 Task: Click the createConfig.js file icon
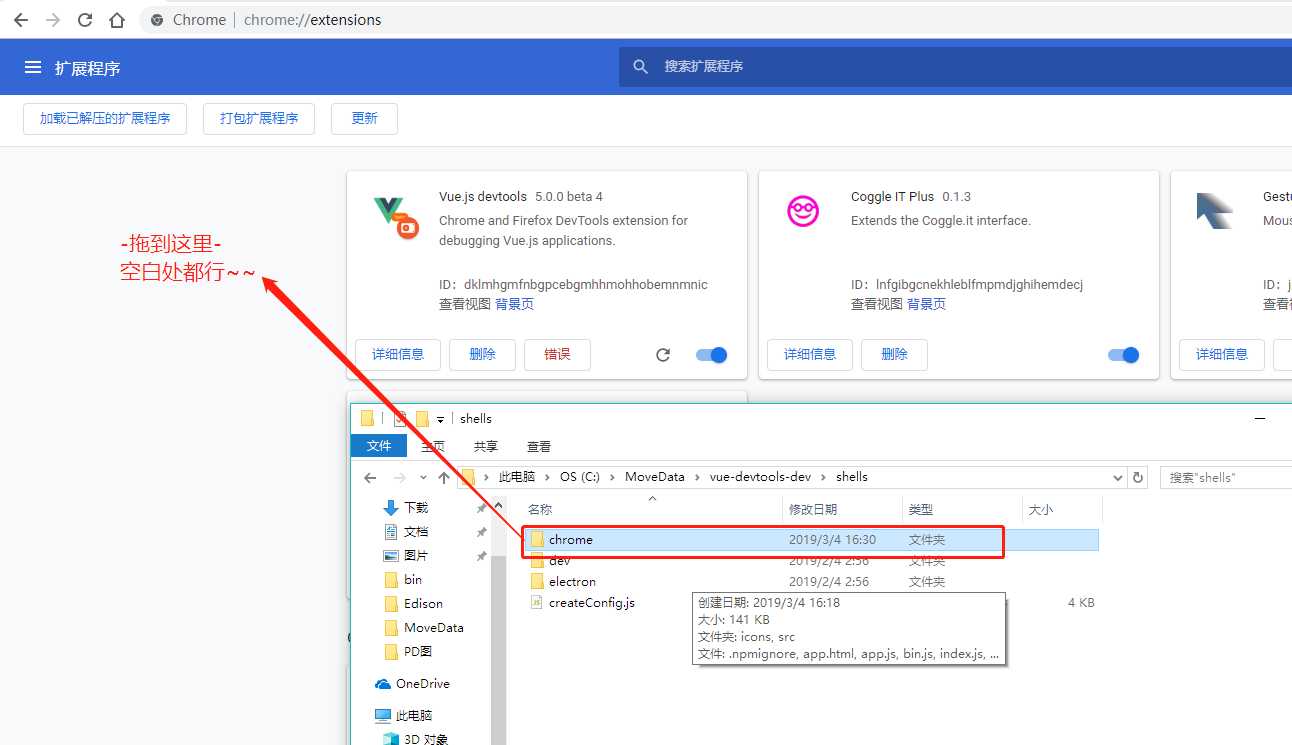(x=537, y=603)
